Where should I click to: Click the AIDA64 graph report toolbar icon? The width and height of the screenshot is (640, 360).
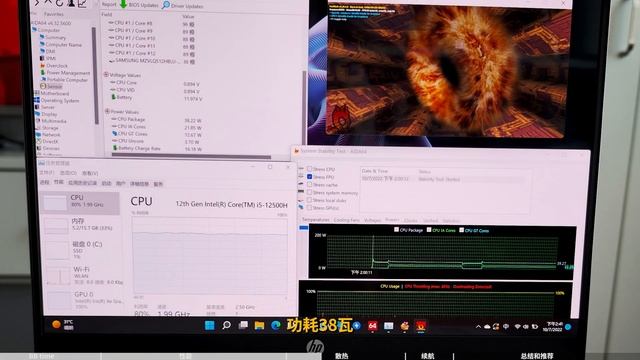click(82, 4)
